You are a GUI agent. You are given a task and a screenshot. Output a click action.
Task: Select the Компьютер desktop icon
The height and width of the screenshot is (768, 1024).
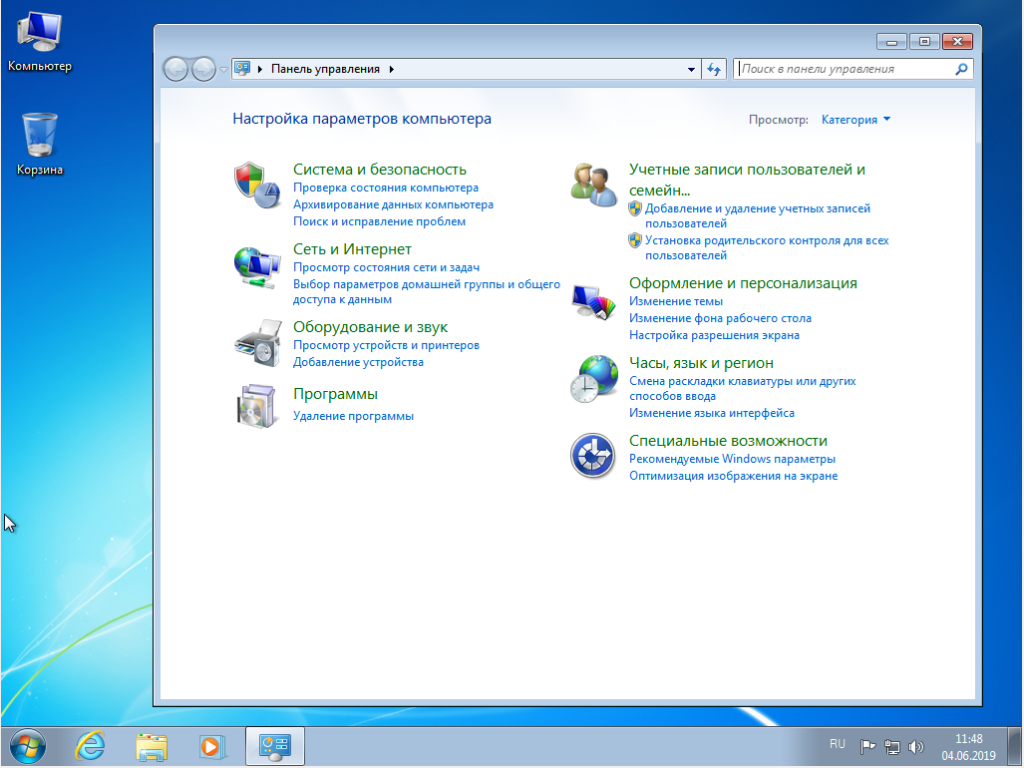tap(40, 40)
